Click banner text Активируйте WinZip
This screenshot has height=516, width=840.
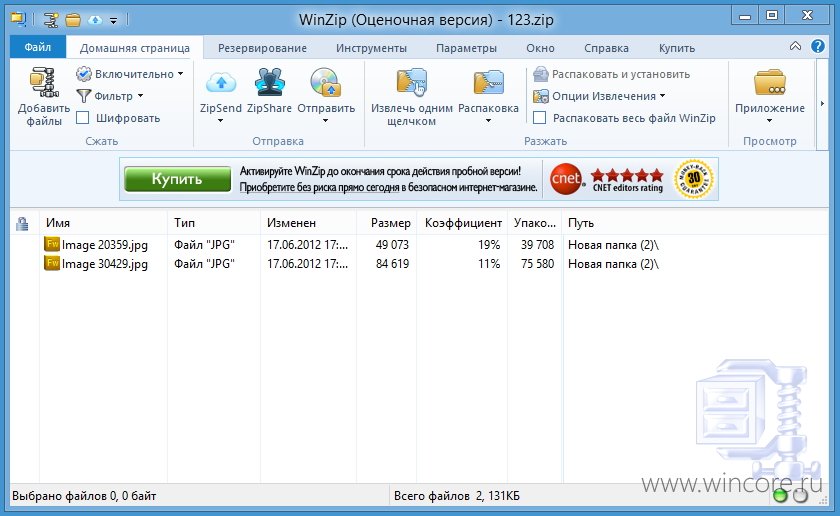point(380,171)
